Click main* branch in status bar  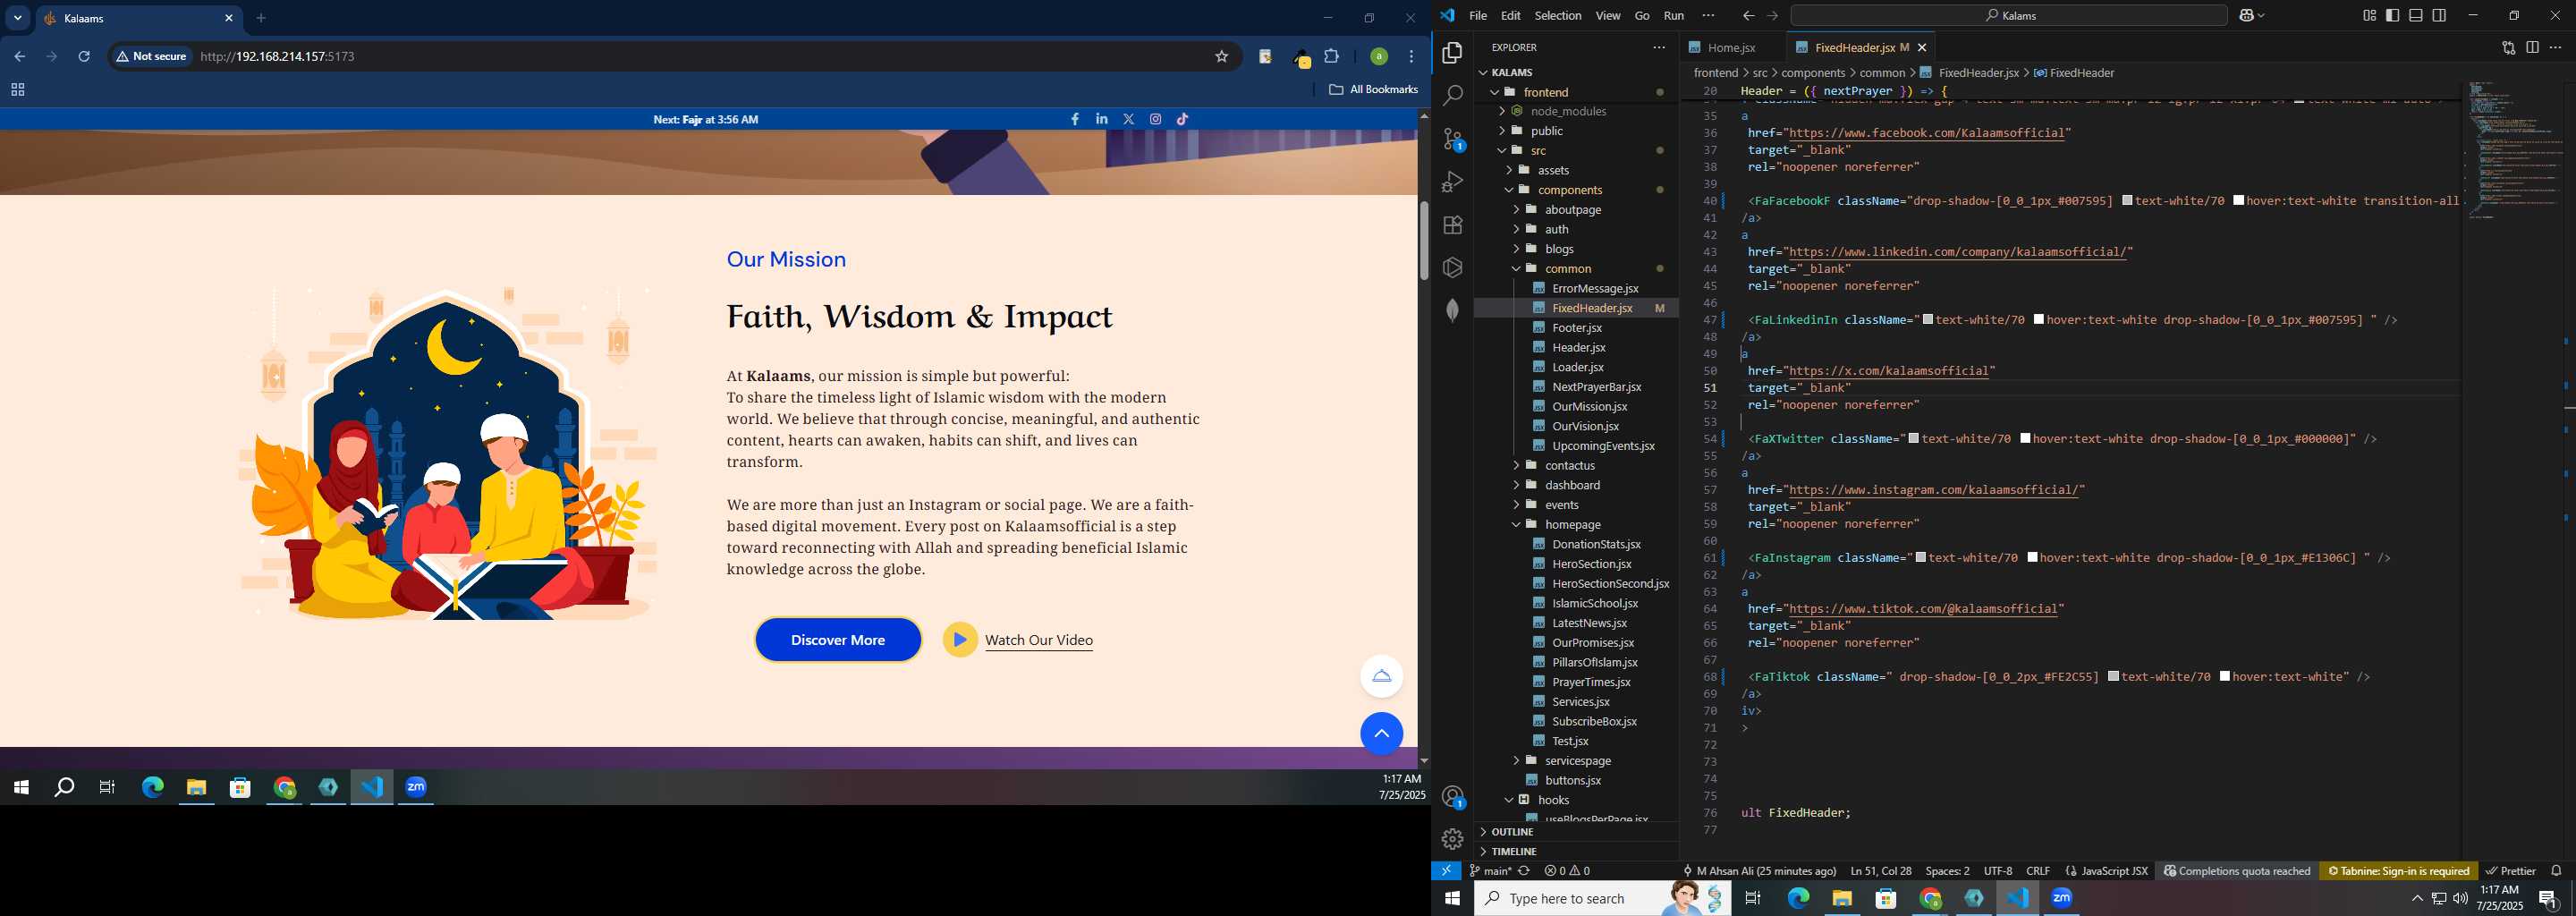pos(1491,871)
